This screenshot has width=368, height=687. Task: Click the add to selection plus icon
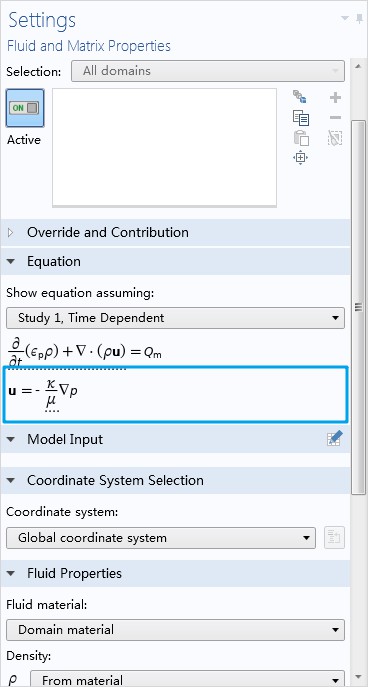point(335,97)
